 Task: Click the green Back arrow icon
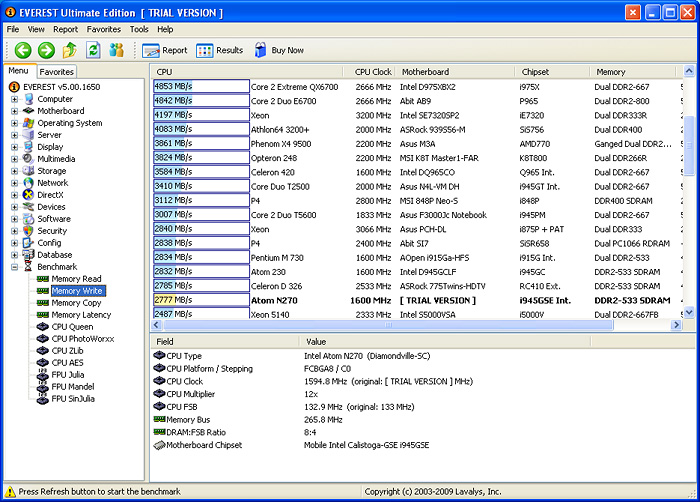pyautogui.click(x=23, y=50)
